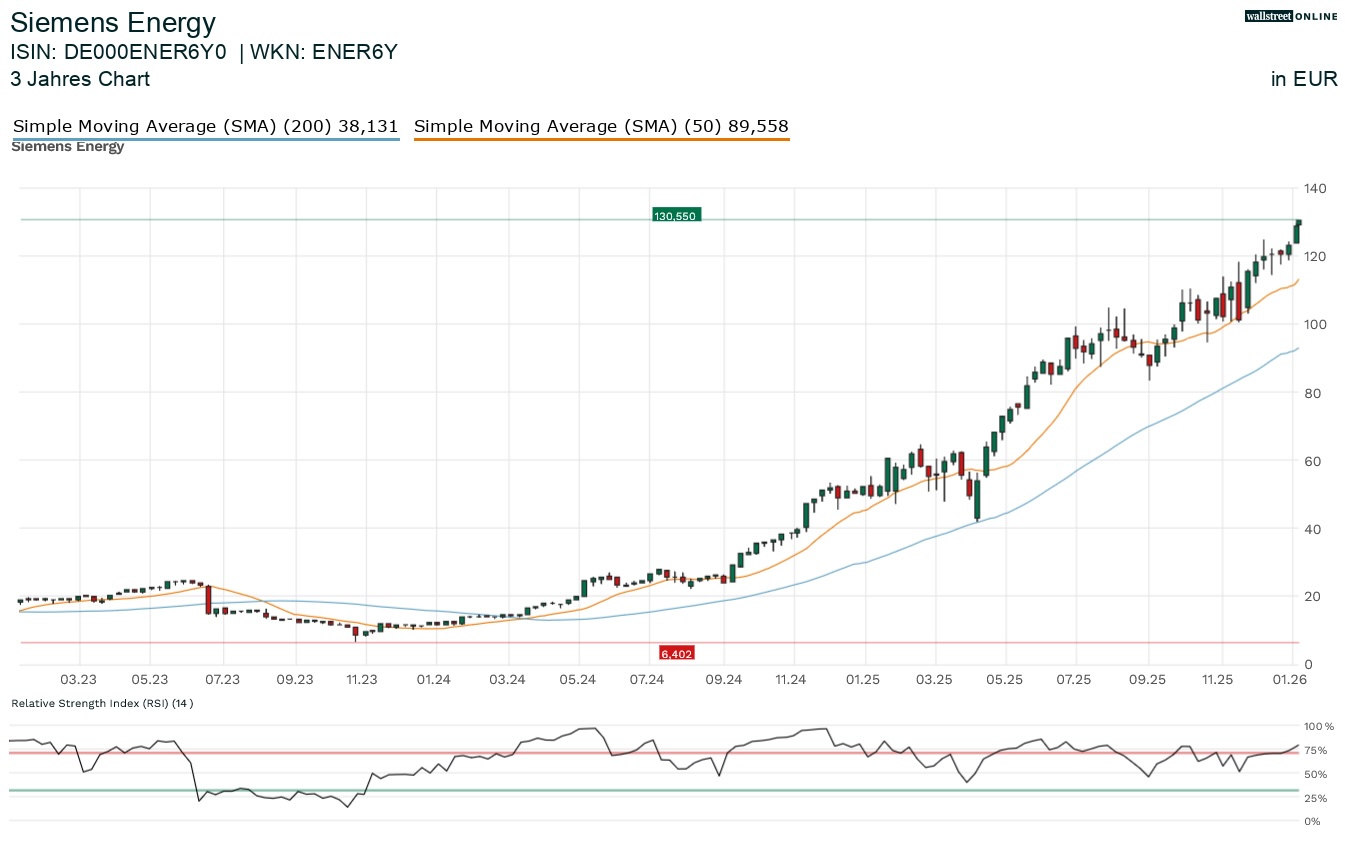Click the Siemens Energy chart title
The image size is (1349, 848).
coord(113,22)
